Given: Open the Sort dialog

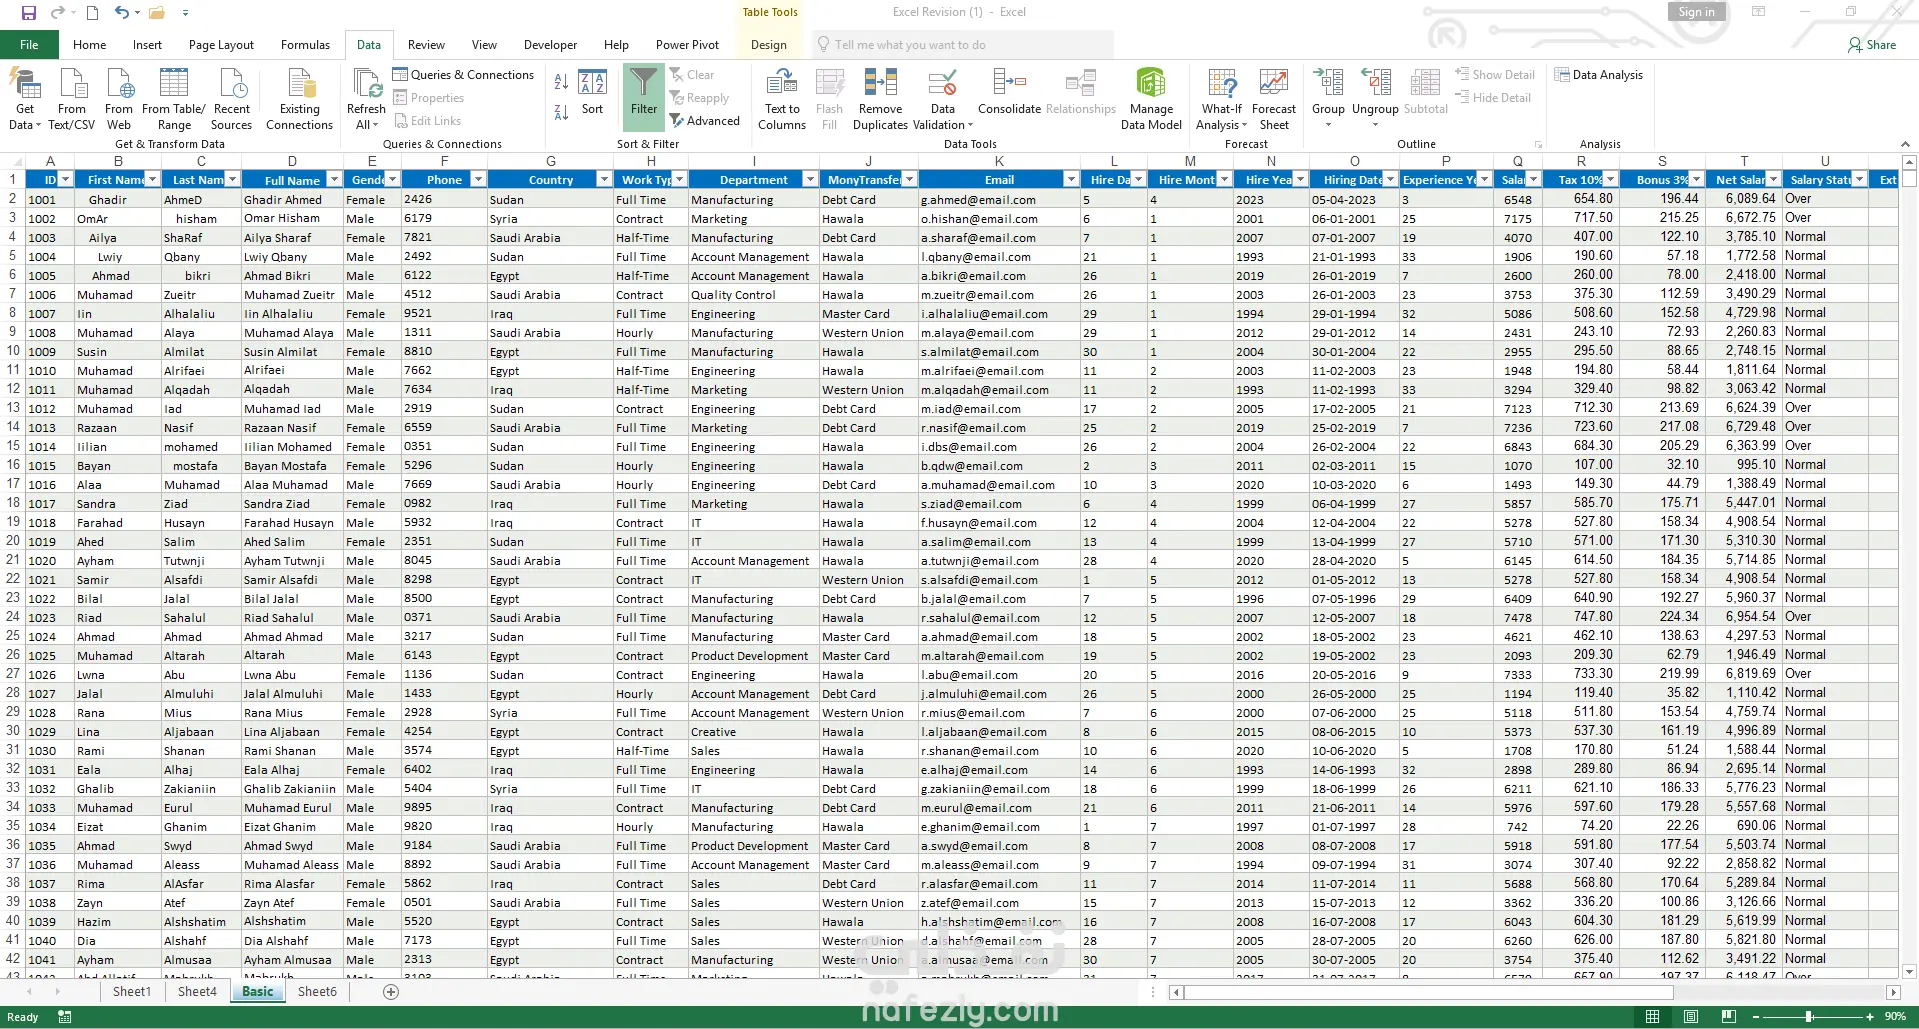Looking at the screenshot, I should click(593, 93).
